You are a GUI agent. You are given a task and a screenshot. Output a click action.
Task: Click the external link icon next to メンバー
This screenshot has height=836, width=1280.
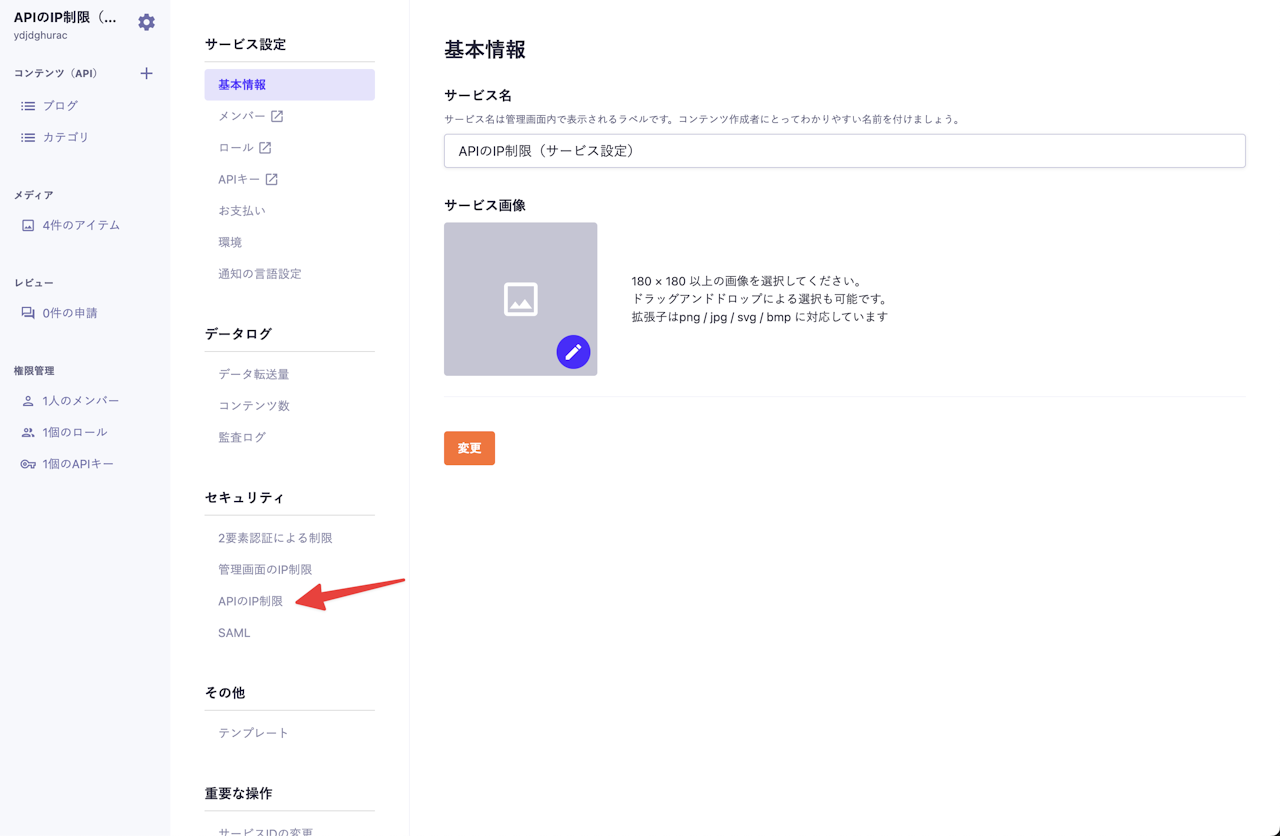click(x=277, y=116)
